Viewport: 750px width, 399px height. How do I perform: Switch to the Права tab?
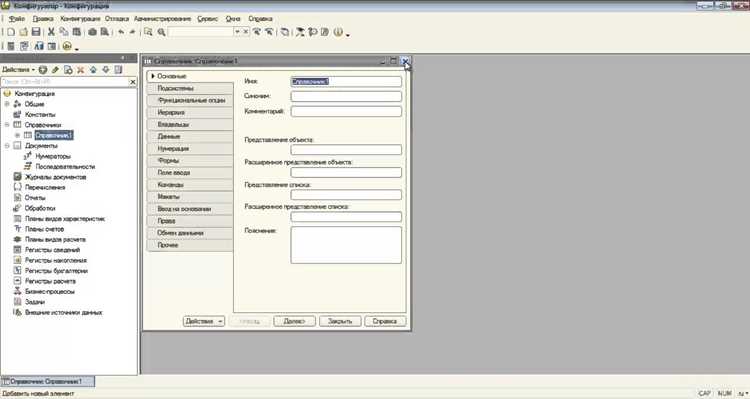190,221
